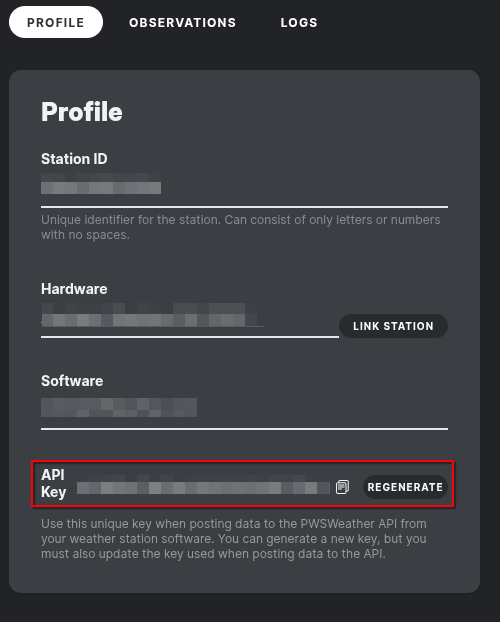Click the divider line under Software

pos(244,429)
